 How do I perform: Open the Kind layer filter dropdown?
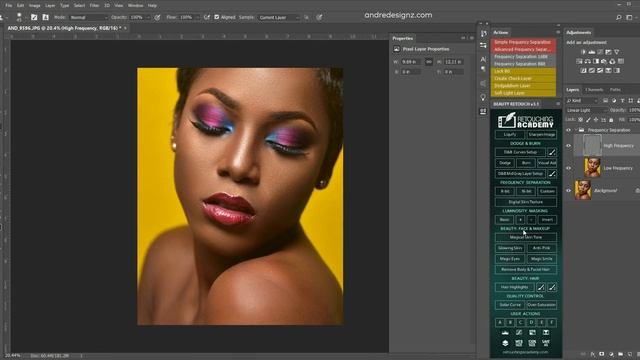[582, 100]
